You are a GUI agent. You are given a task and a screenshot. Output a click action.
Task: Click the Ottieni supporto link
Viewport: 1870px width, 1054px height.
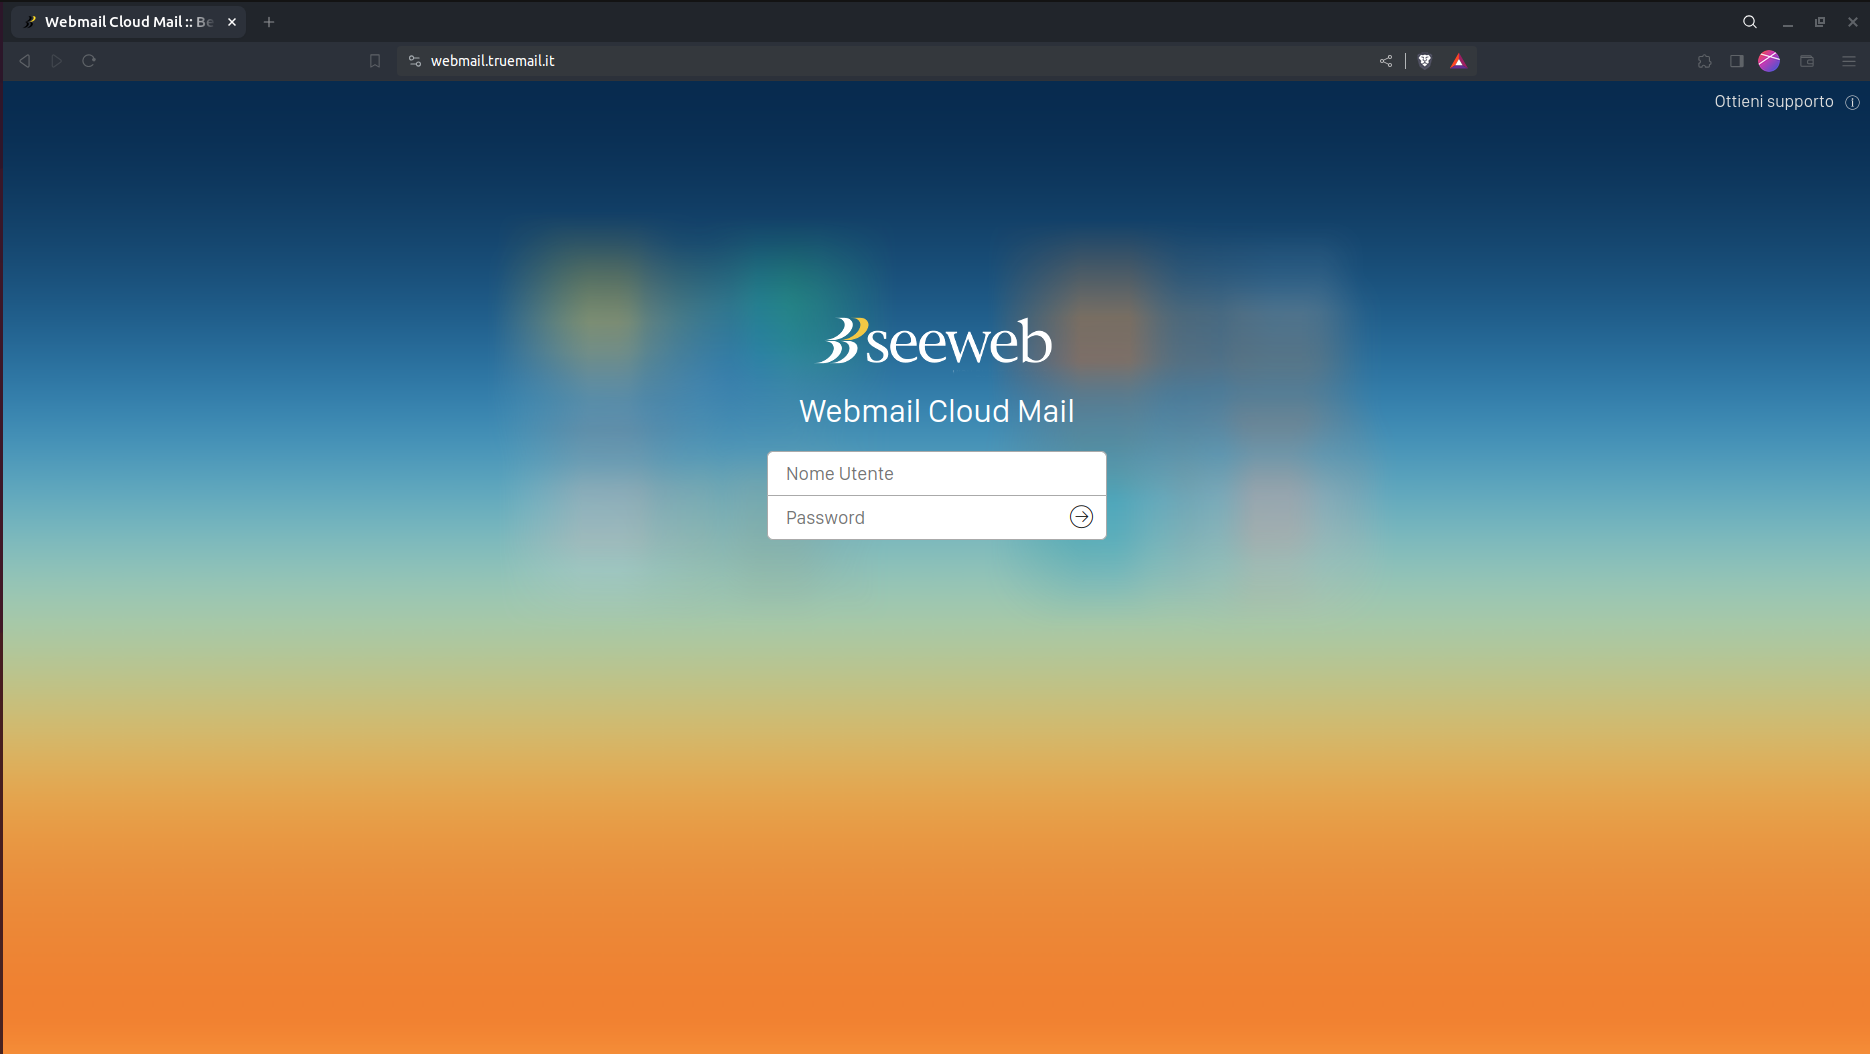click(1773, 102)
